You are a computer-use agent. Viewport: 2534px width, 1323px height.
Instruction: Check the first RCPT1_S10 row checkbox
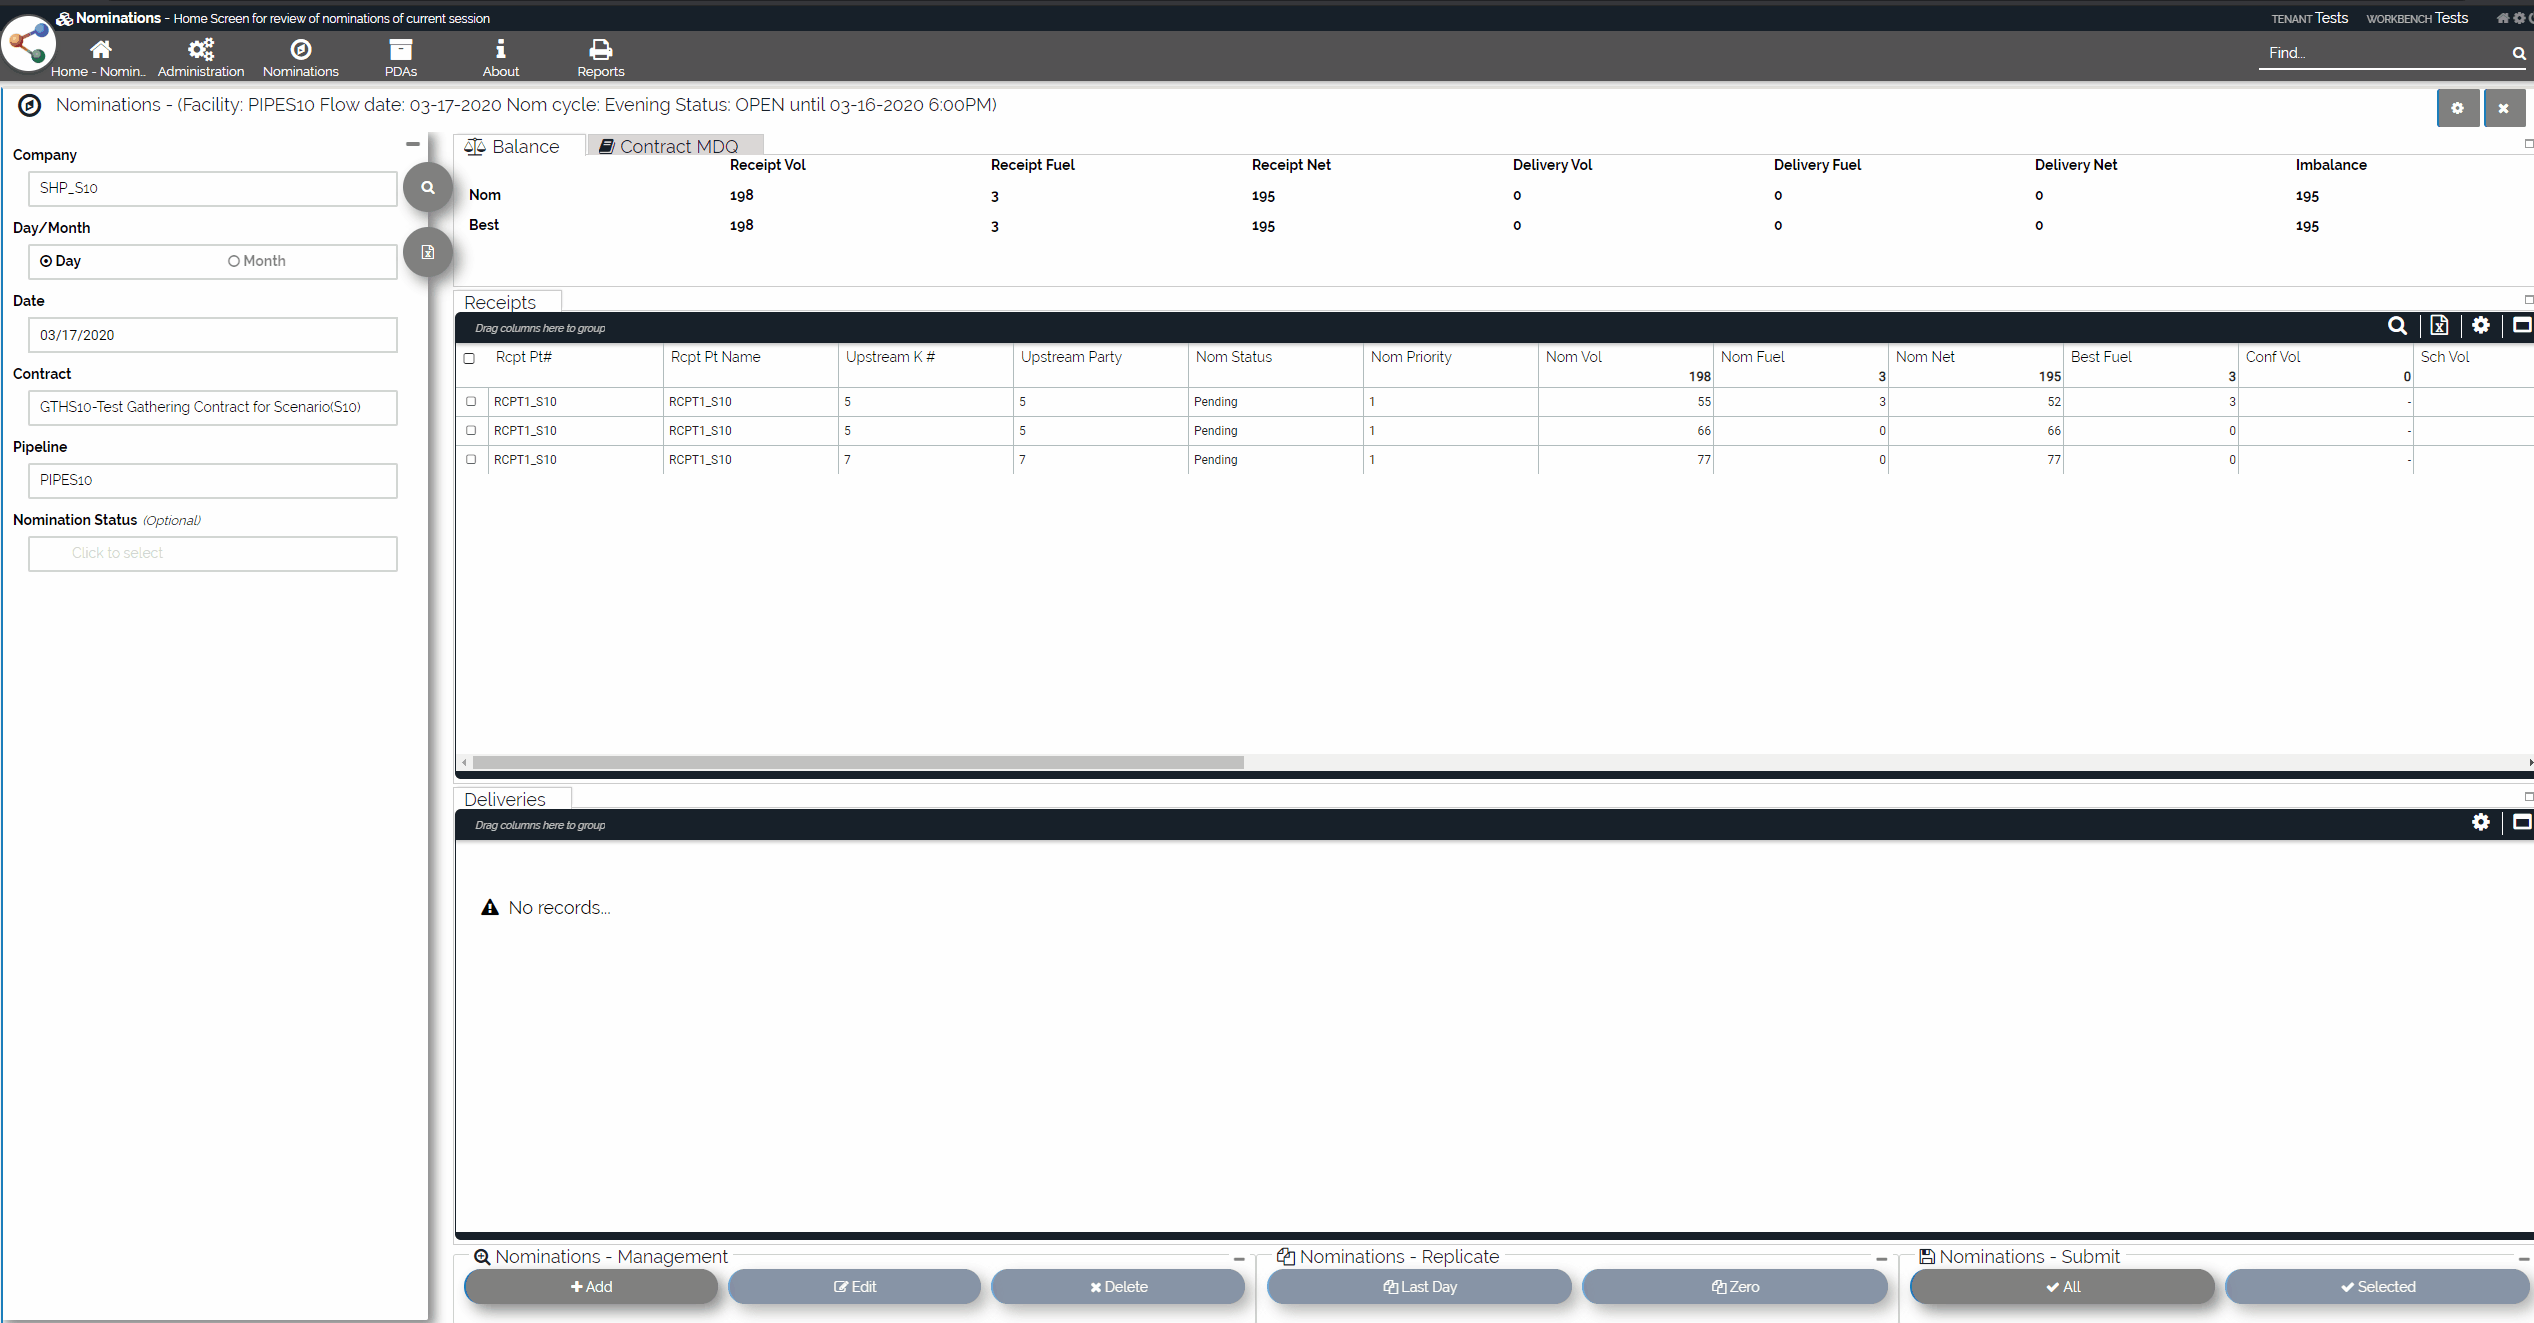pyautogui.click(x=471, y=402)
